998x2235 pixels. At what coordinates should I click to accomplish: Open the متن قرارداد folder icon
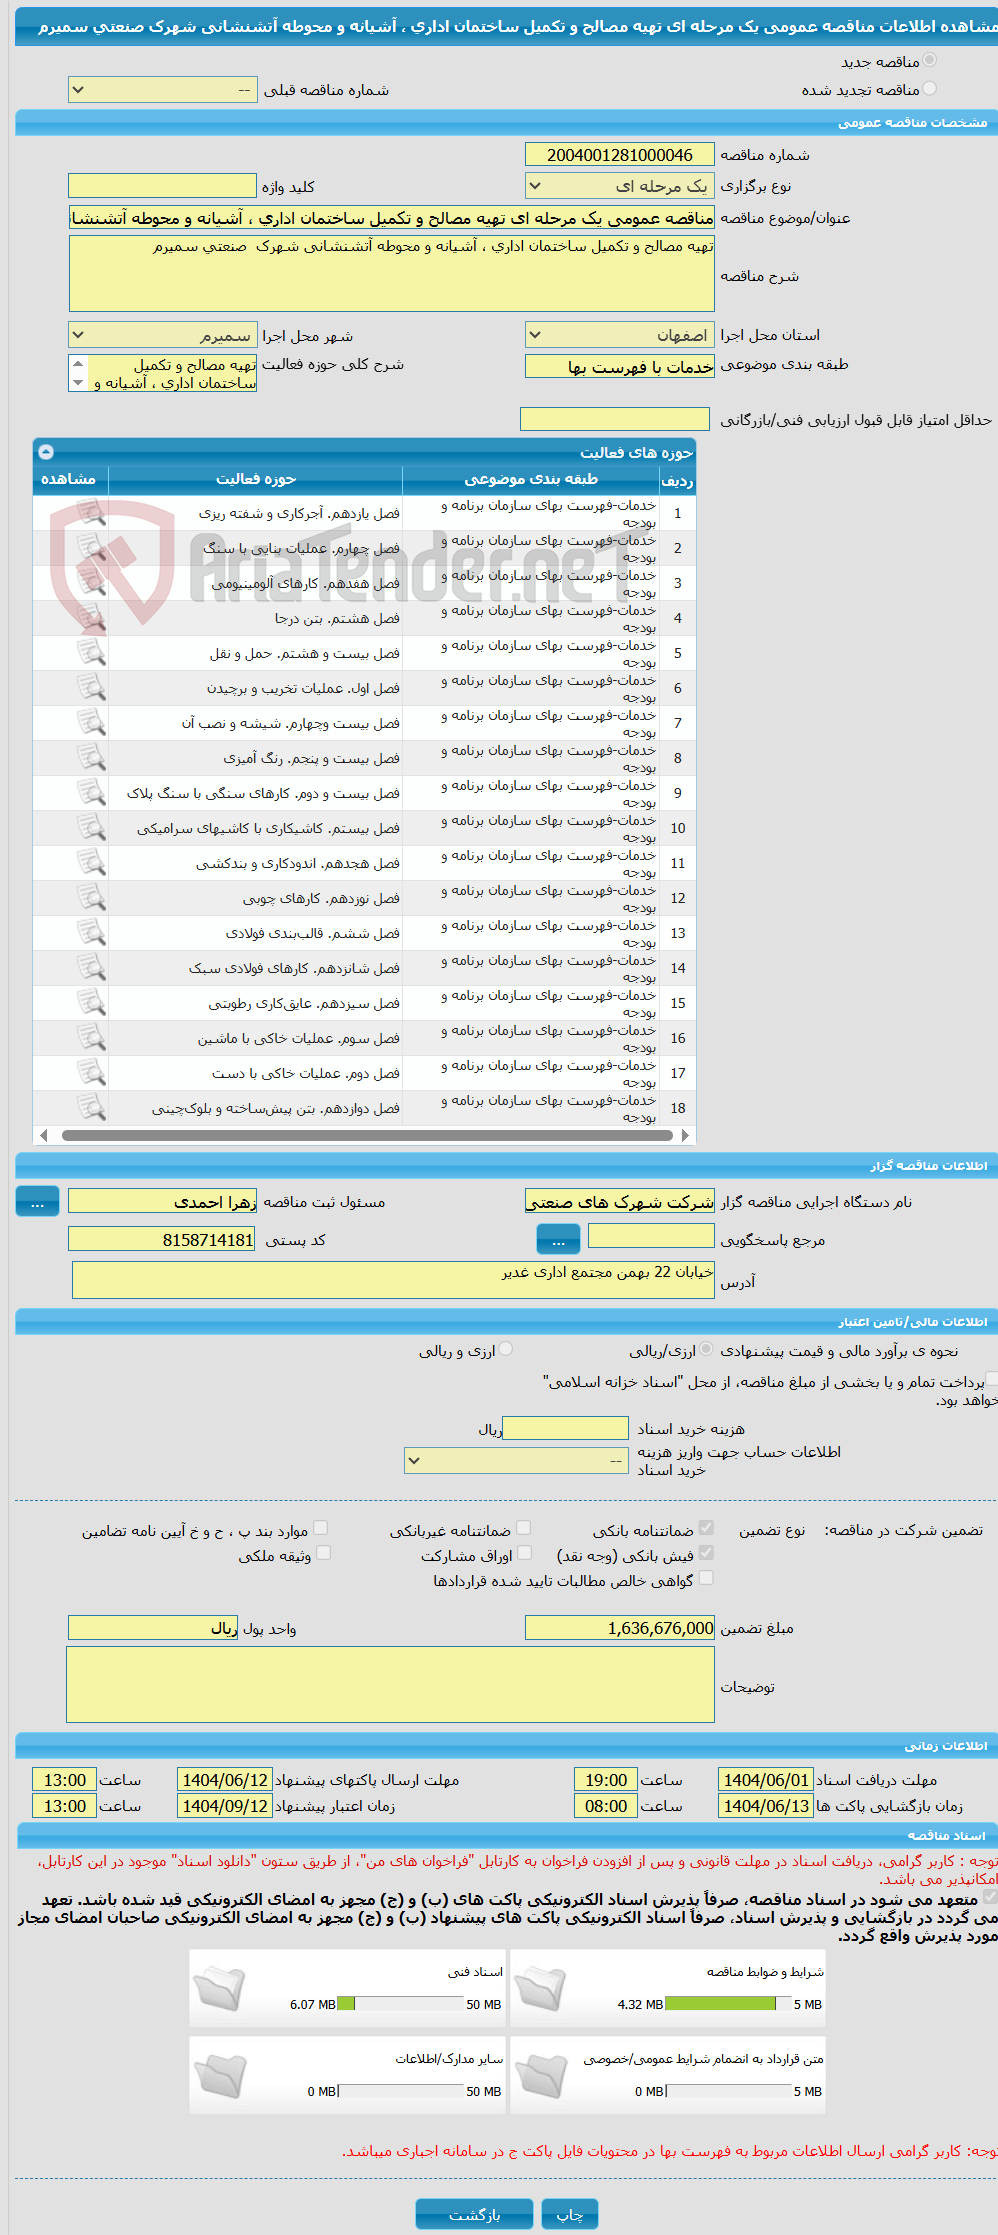[x=541, y=2075]
